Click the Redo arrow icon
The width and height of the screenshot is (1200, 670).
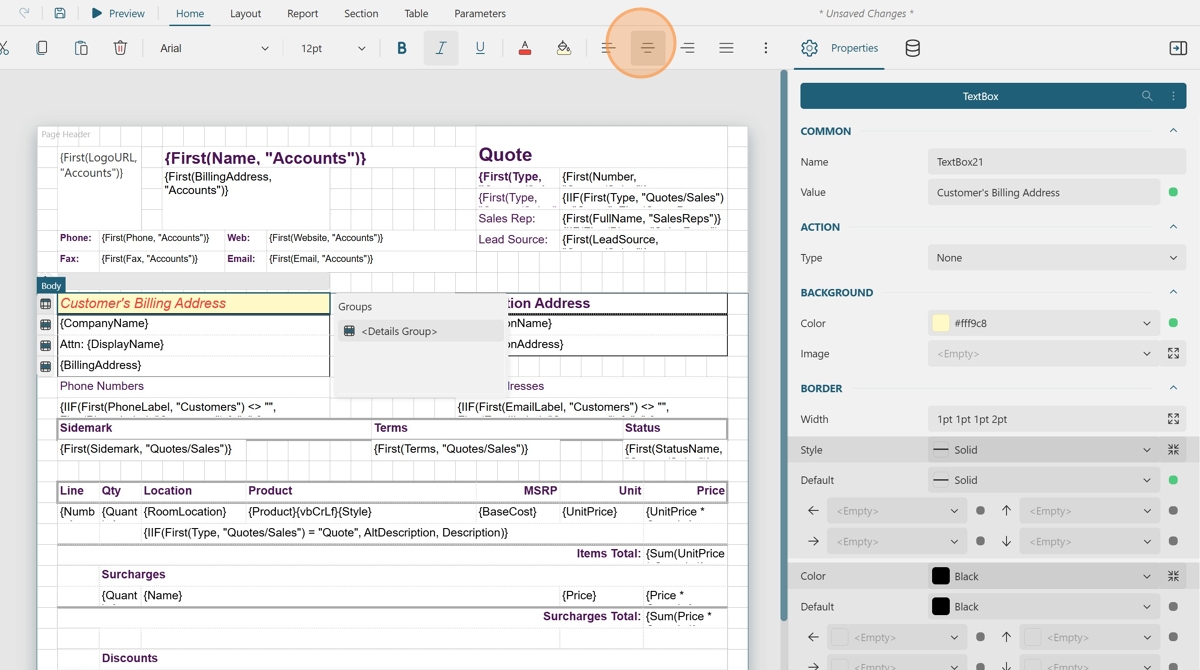[x=24, y=13]
